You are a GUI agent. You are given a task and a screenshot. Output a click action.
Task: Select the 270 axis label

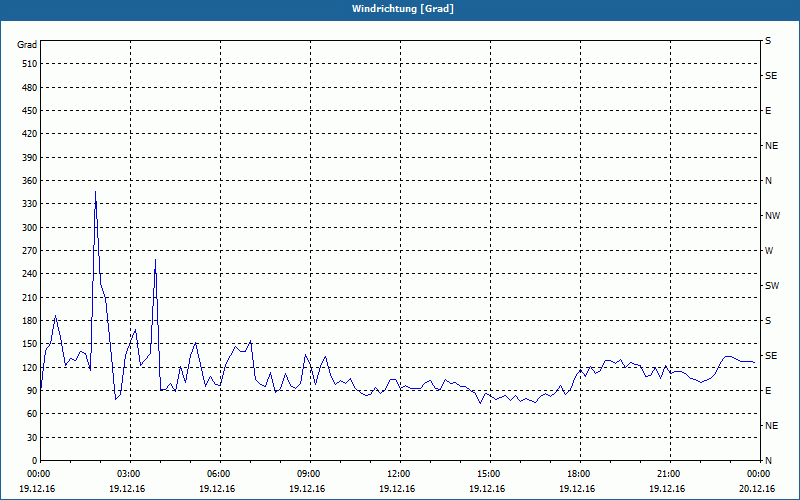pos(30,251)
